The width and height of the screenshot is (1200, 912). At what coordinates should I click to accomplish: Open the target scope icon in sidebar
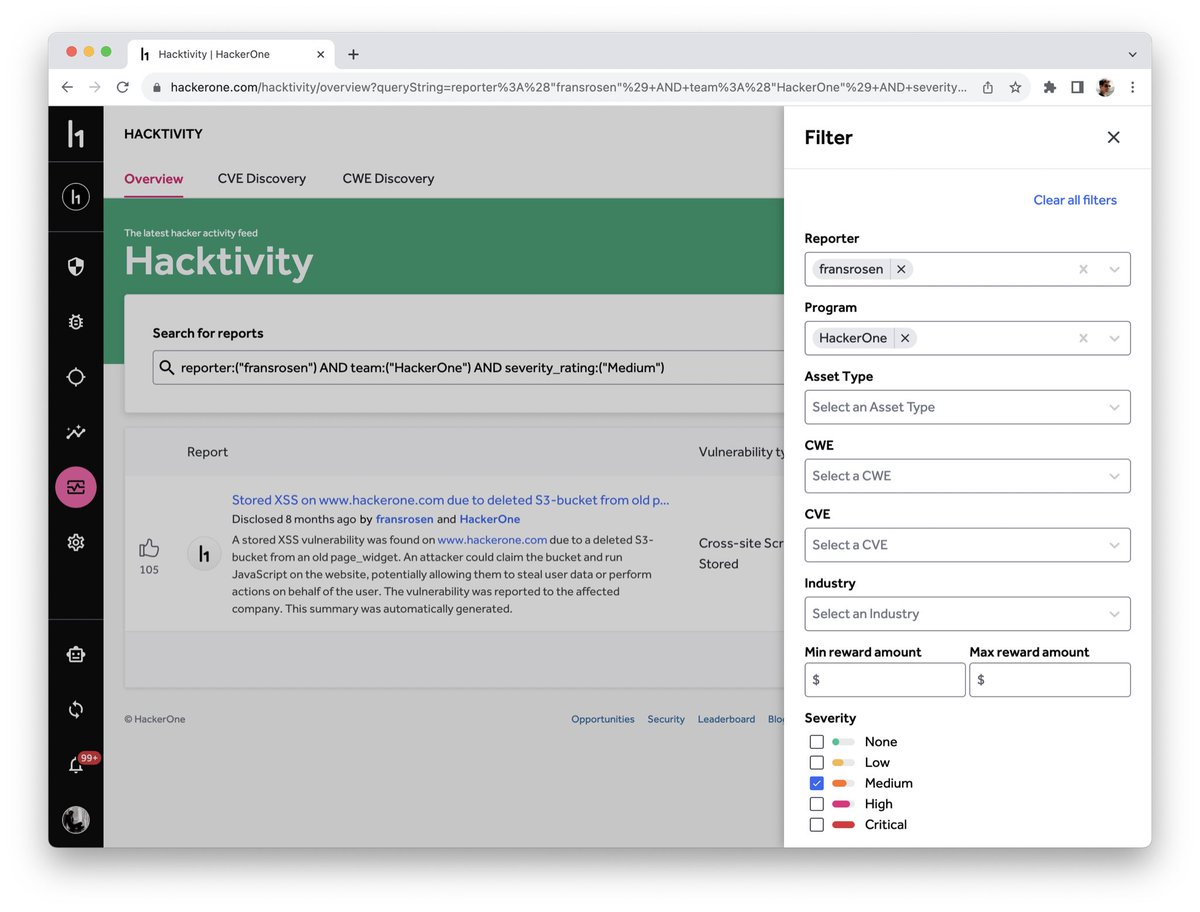[76, 377]
